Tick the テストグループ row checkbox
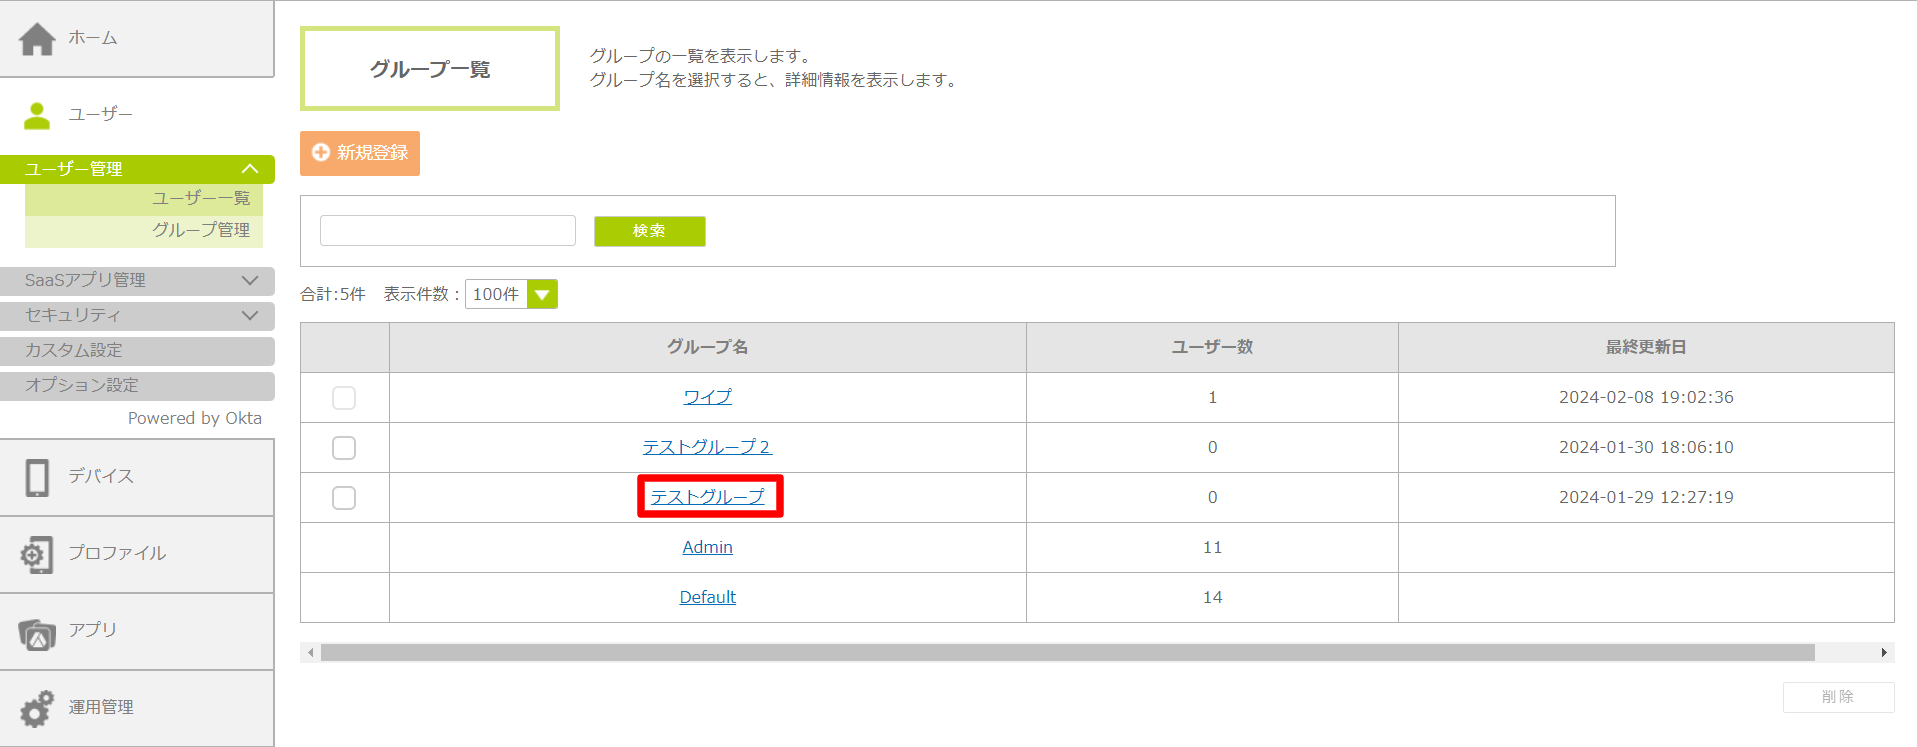This screenshot has height=747, width=1917. (344, 498)
